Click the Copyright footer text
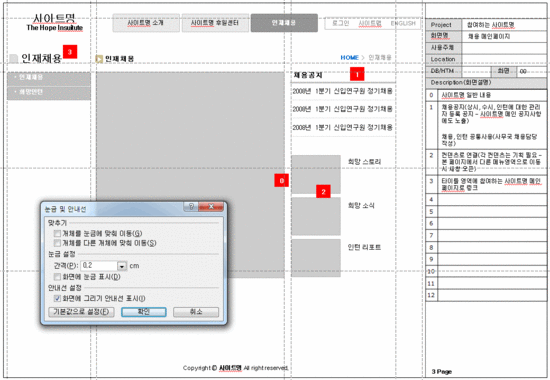 (235, 368)
